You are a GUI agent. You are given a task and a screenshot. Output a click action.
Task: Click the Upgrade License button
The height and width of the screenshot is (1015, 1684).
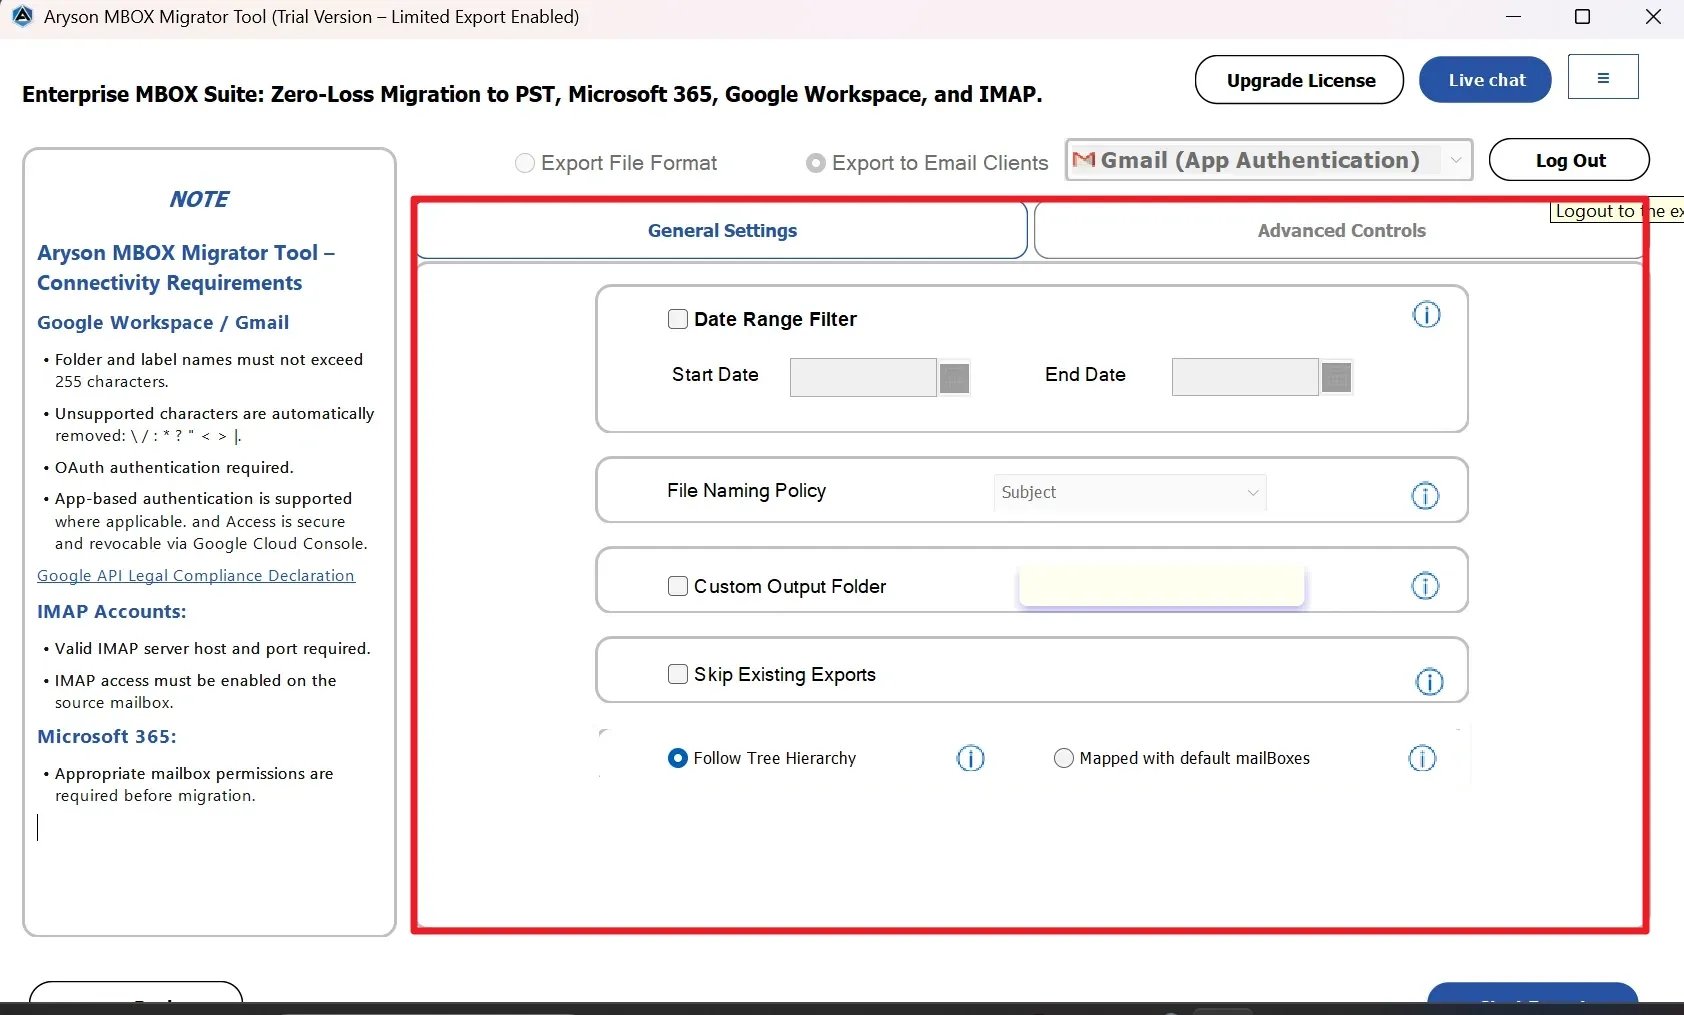coord(1300,80)
